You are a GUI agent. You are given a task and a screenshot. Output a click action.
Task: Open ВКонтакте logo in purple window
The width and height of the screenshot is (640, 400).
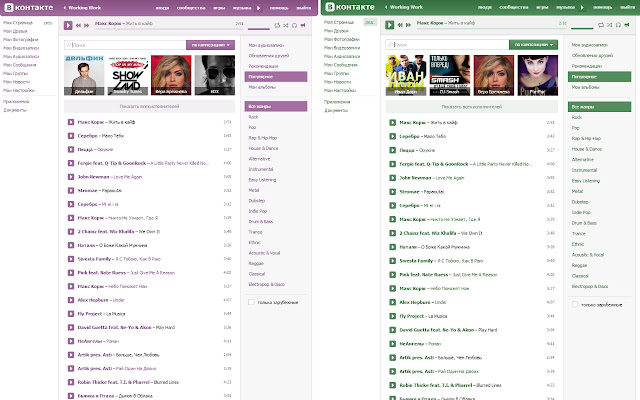[29, 7]
